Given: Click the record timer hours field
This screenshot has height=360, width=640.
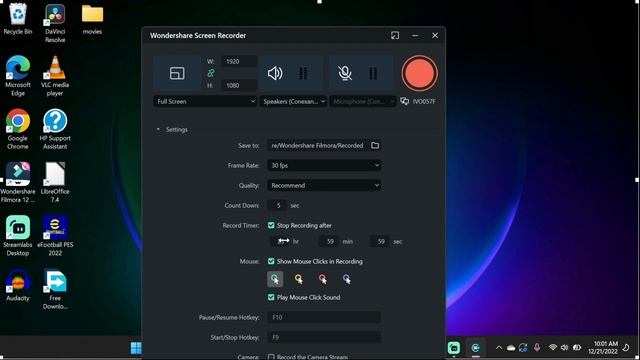Looking at the screenshot, I should pos(280,241).
